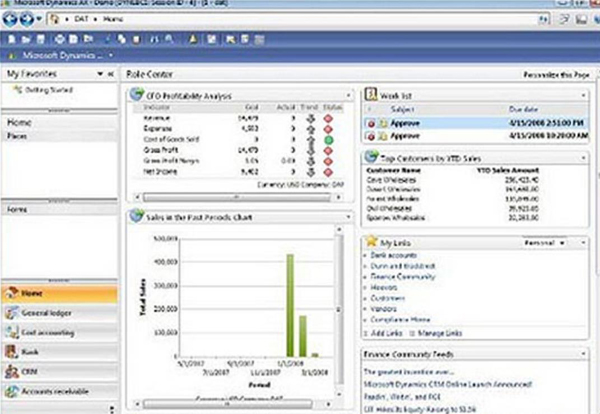Image resolution: width=600 pixels, height=414 pixels.
Task: Click the CRM module icon
Action: [11, 372]
